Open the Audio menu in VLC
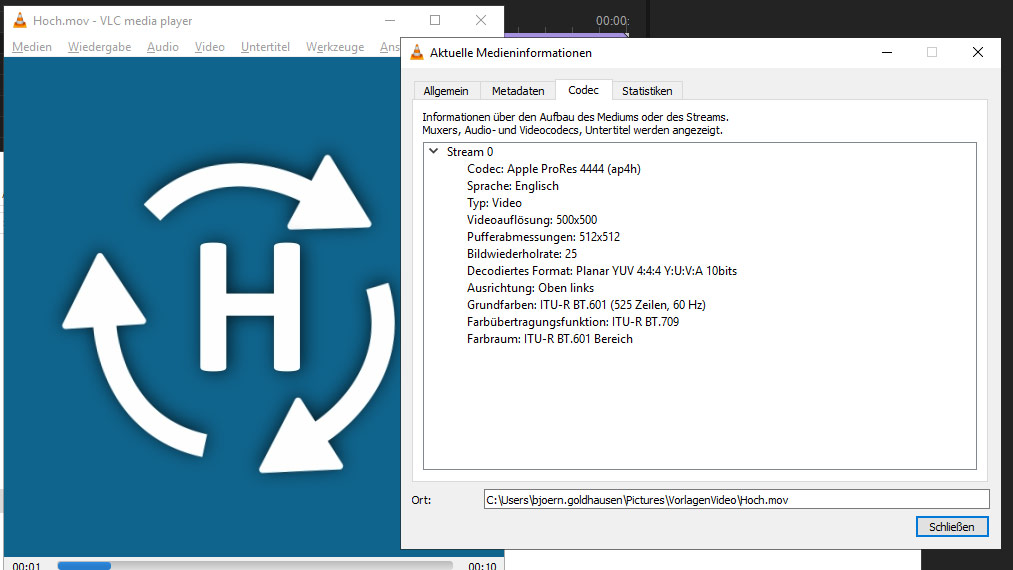 coord(163,47)
